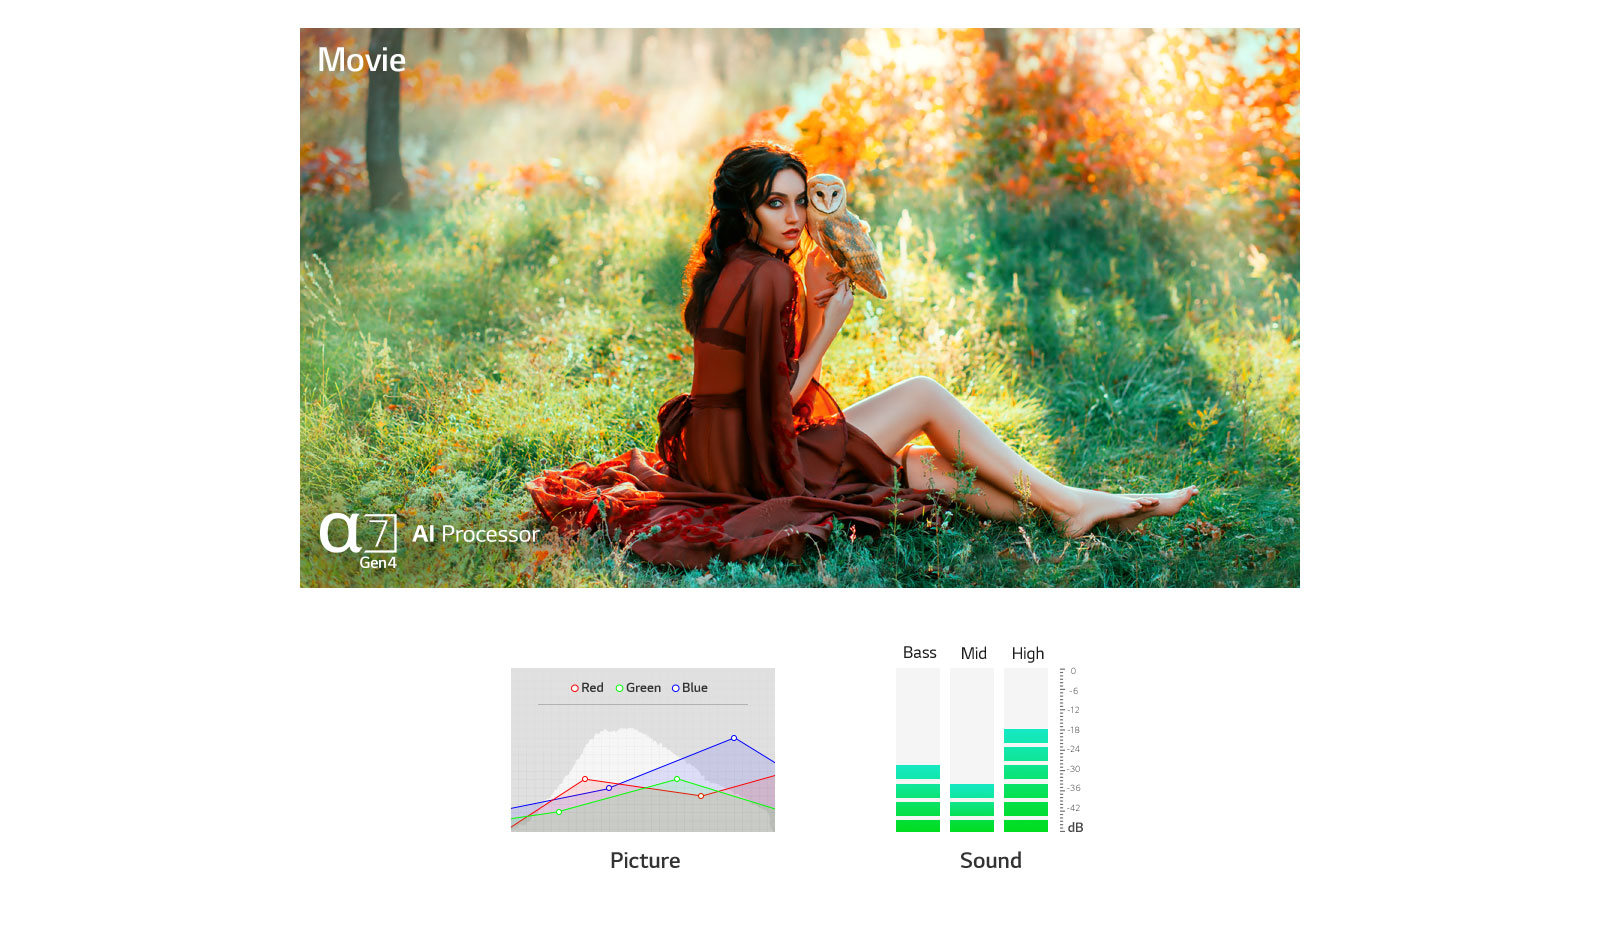
Task: Click the green curve peak point
Action: click(677, 779)
